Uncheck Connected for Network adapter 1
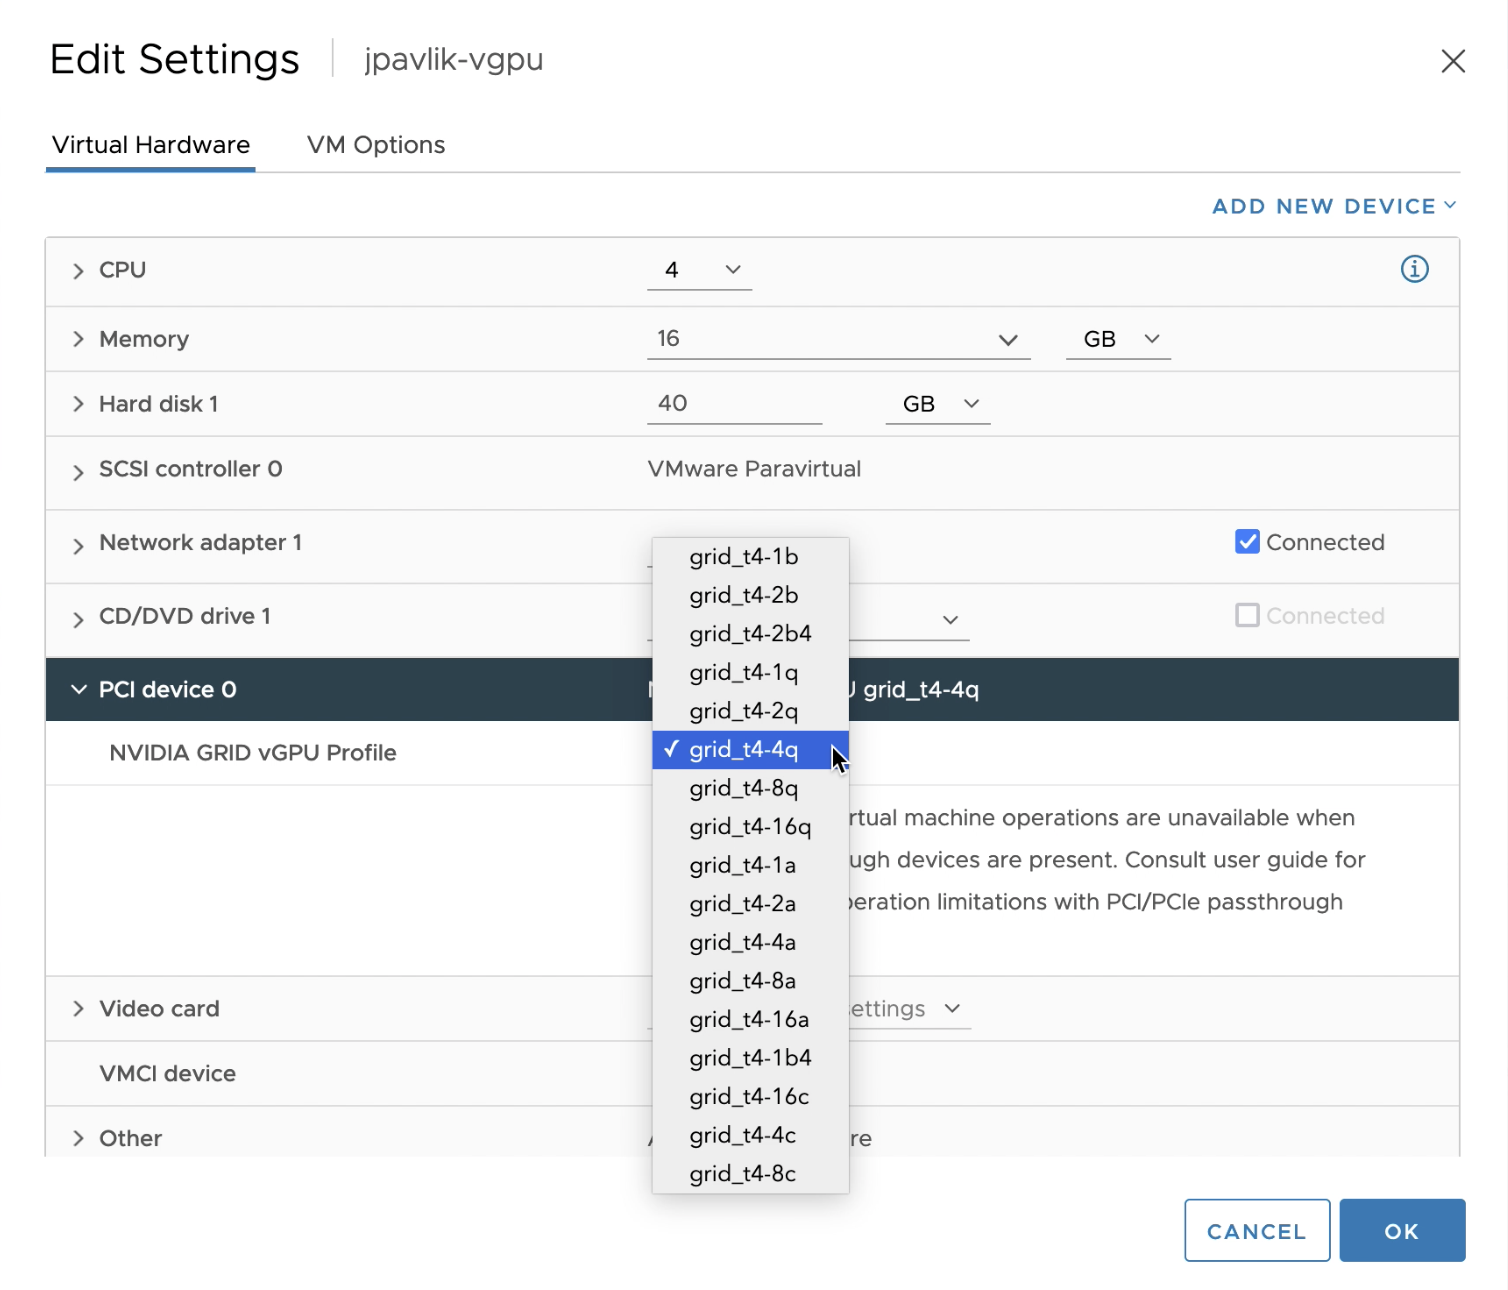Screen dimensions: 1508x1290 pyautogui.click(x=1246, y=541)
